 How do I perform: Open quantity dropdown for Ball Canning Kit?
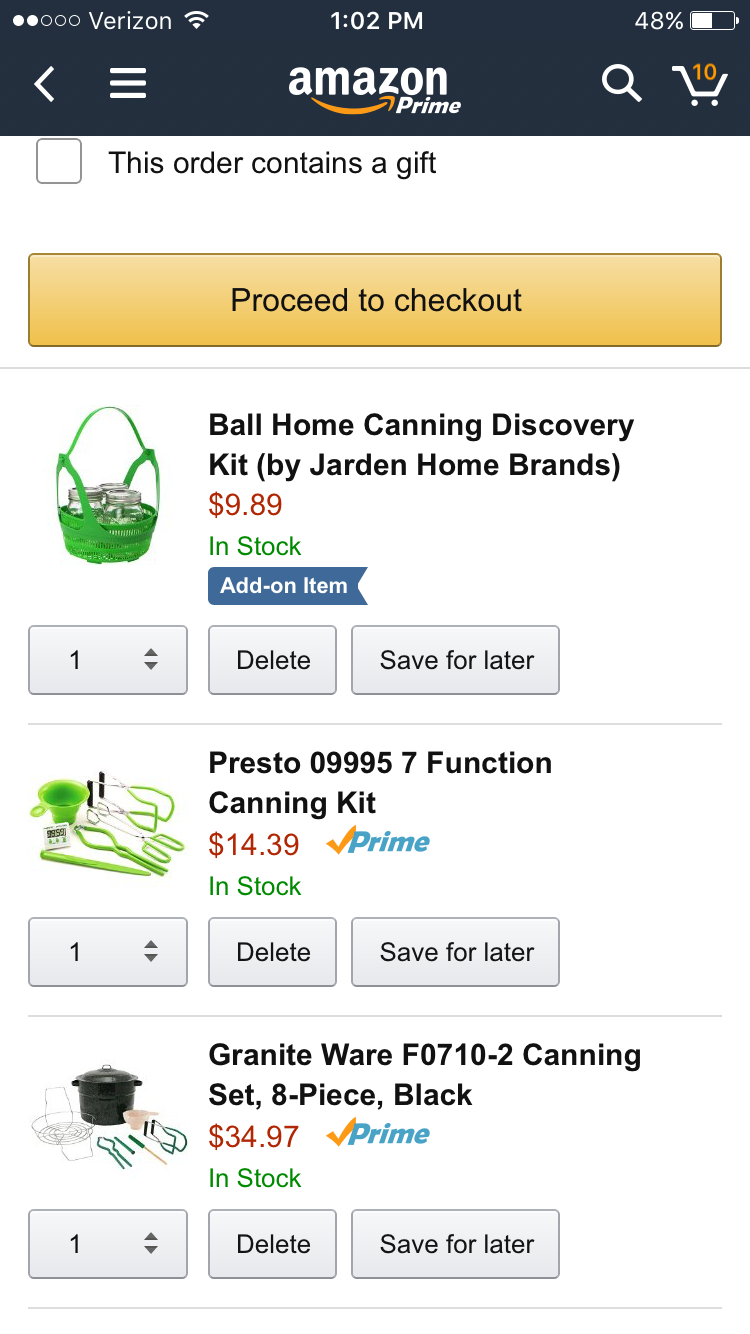(108, 660)
